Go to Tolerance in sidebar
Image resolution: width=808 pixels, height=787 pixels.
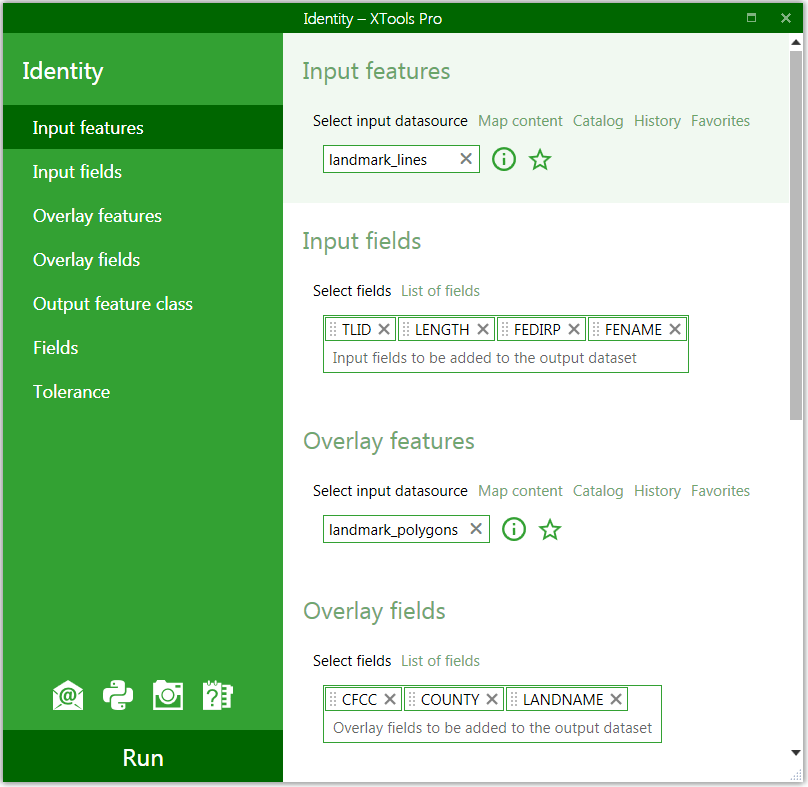143,392
